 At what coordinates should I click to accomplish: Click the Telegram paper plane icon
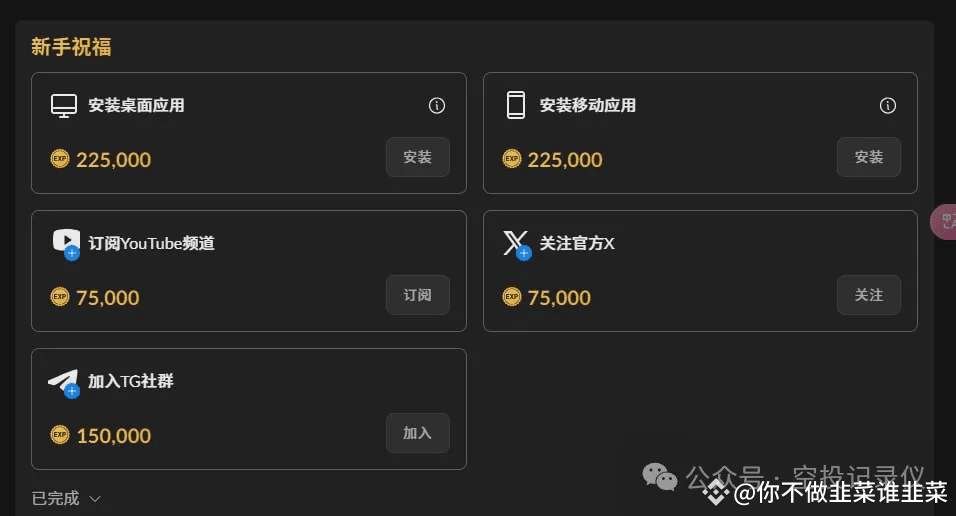point(64,382)
